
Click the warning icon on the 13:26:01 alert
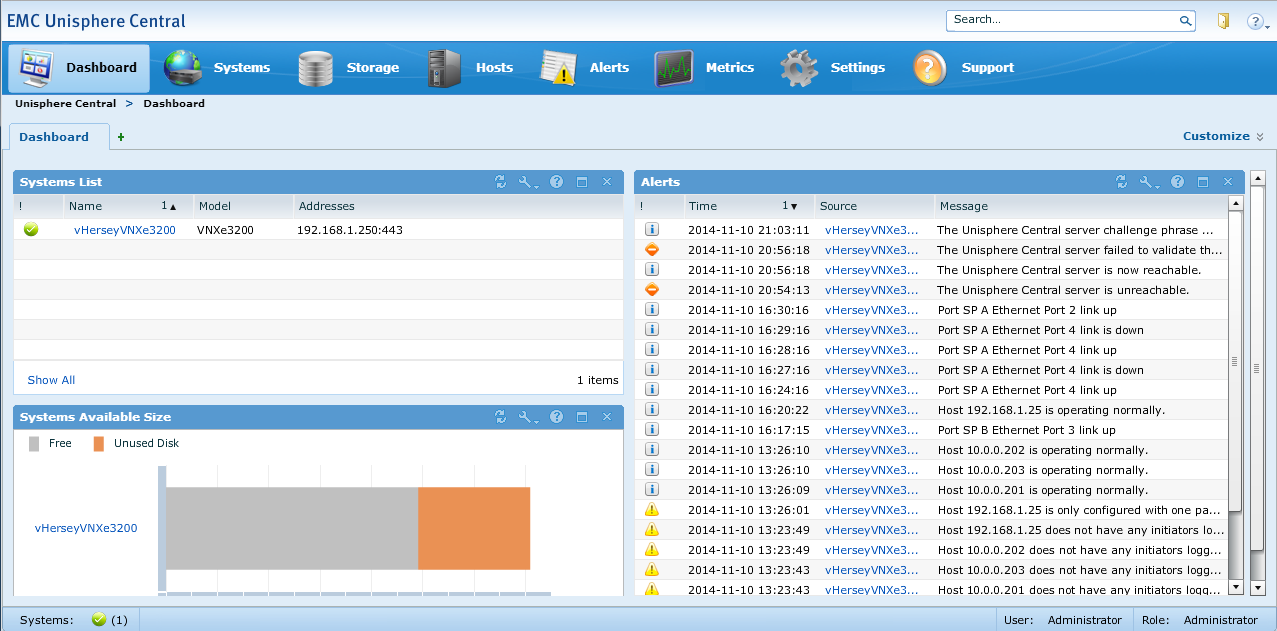[x=652, y=510]
